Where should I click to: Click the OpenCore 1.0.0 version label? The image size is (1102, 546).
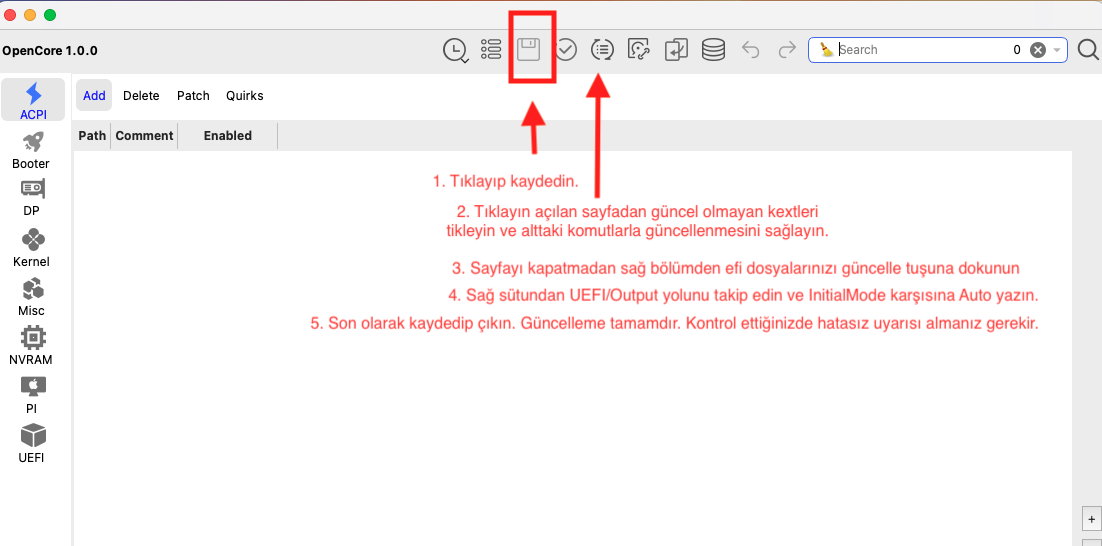click(x=50, y=51)
